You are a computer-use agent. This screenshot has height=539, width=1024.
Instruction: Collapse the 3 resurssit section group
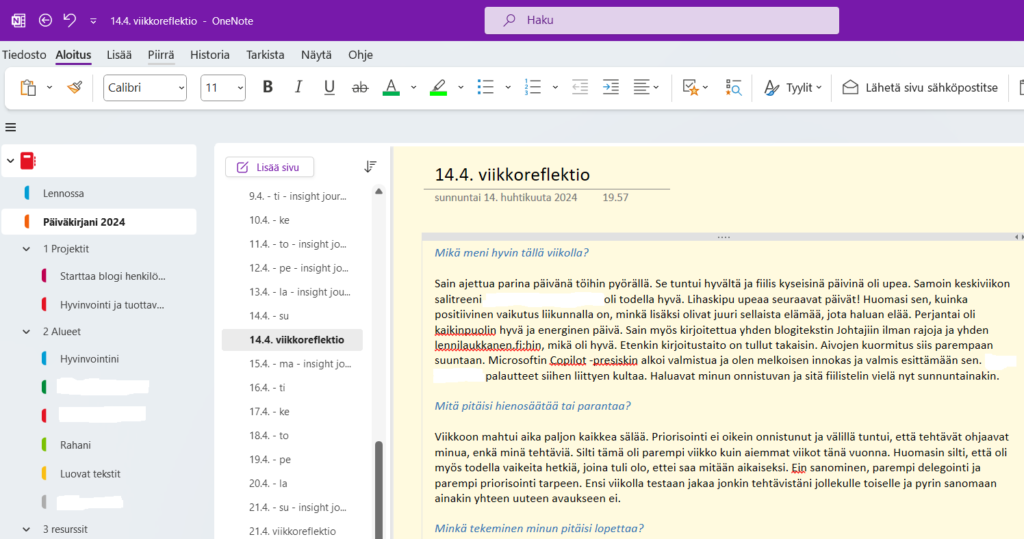tap(26, 529)
